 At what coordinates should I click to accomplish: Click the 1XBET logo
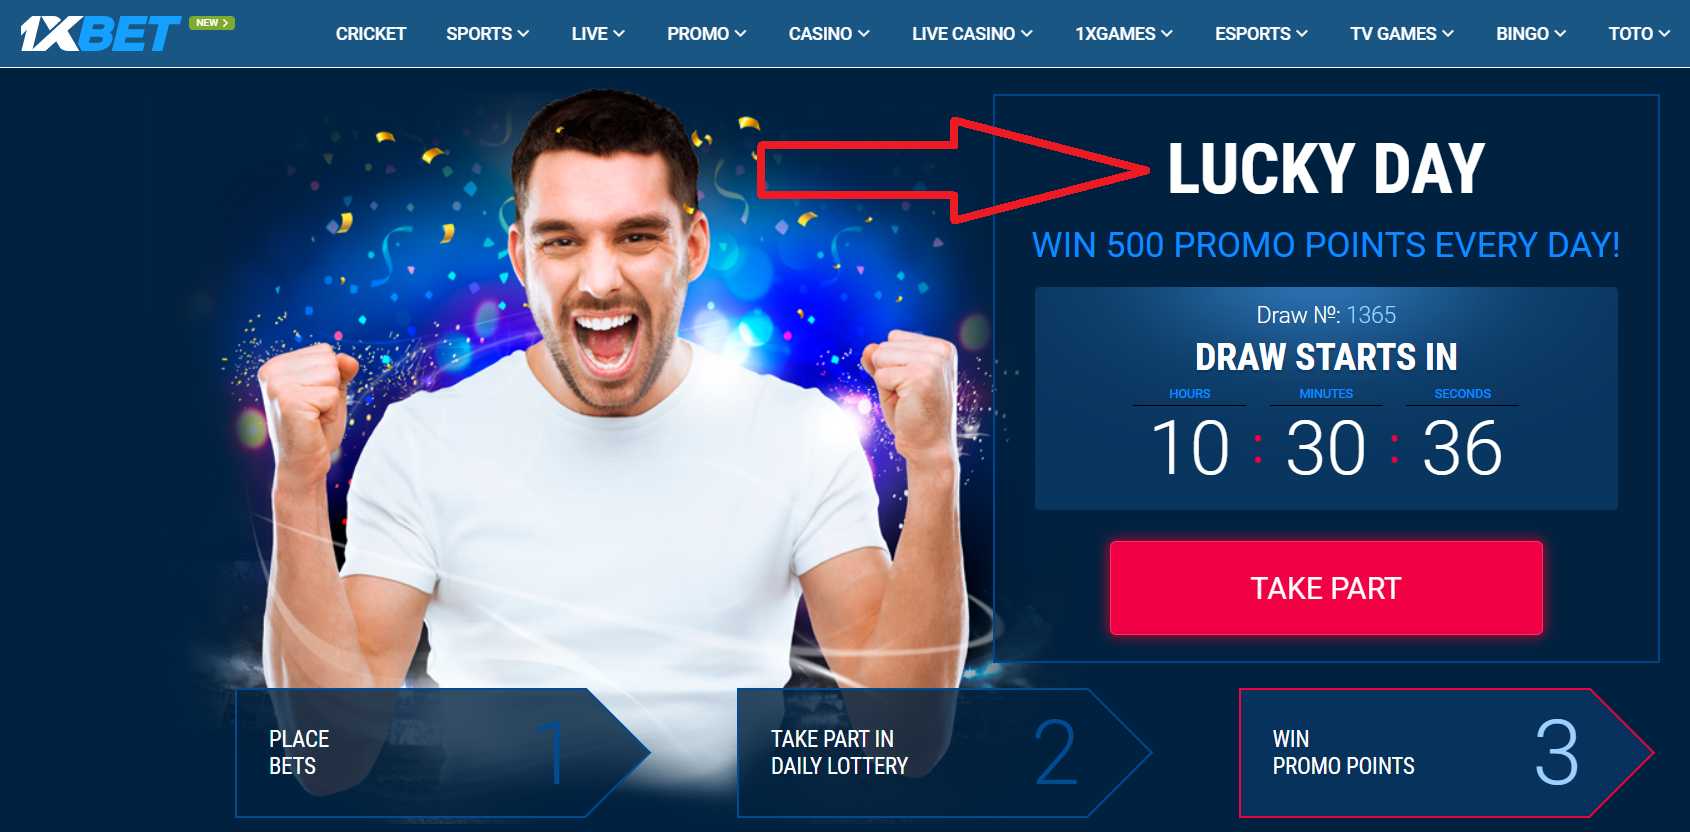click(x=100, y=33)
